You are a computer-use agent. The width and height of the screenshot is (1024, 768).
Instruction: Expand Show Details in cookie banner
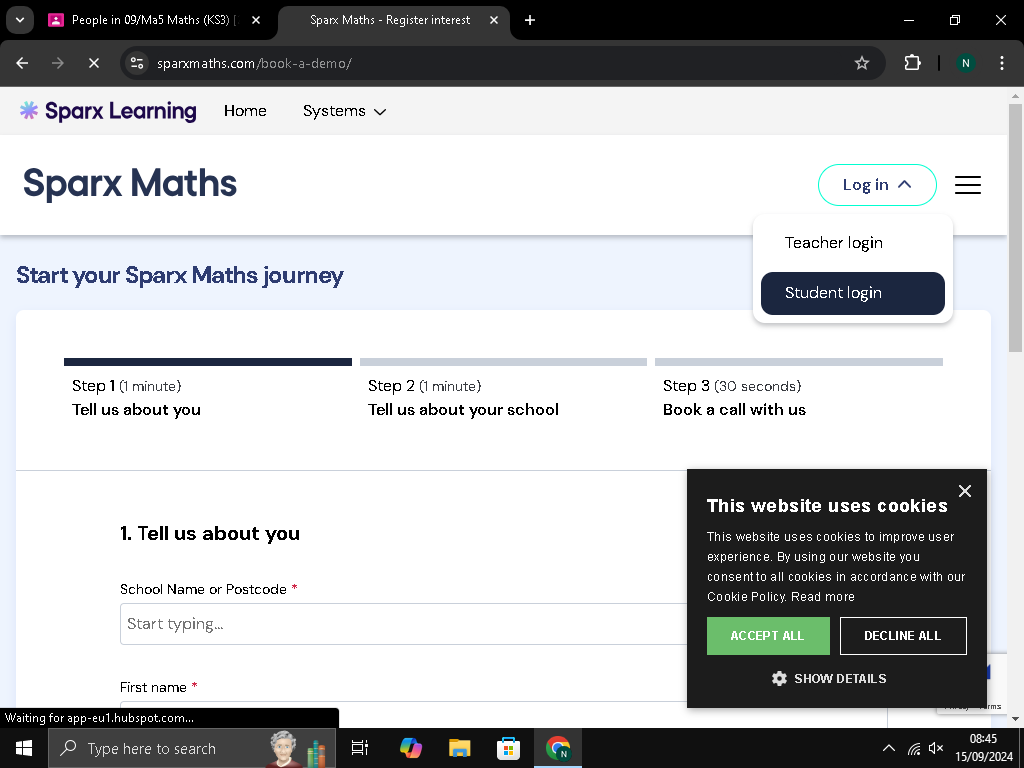point(829,679)
